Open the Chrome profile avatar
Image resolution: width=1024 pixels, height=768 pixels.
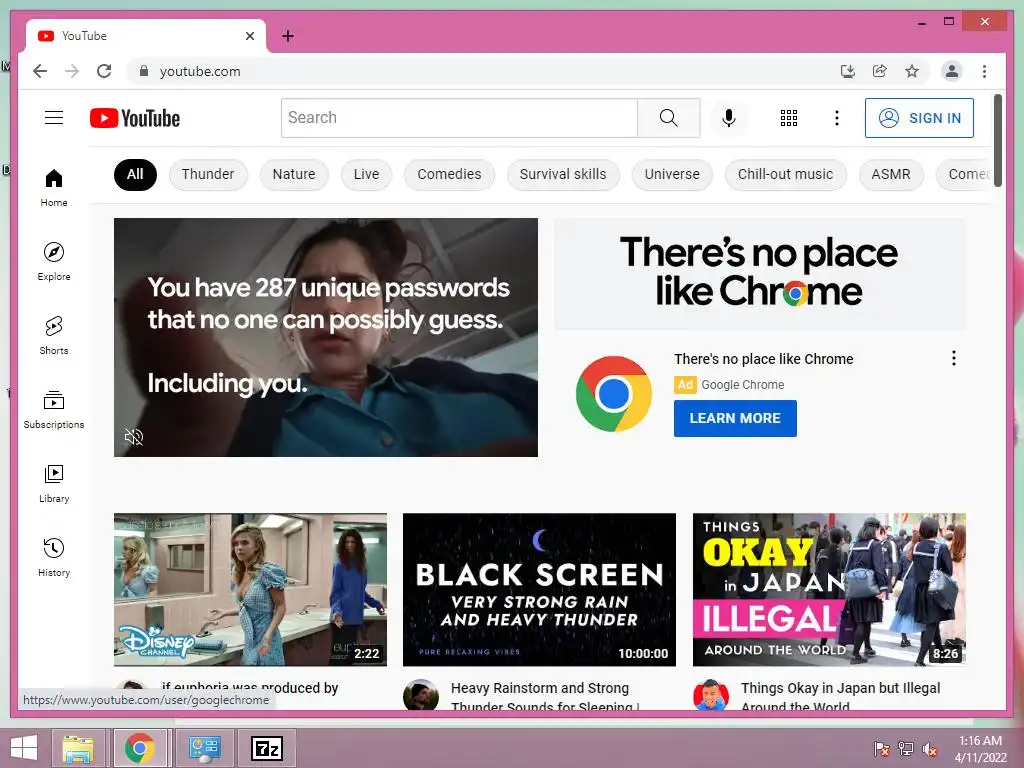(952, 71)
